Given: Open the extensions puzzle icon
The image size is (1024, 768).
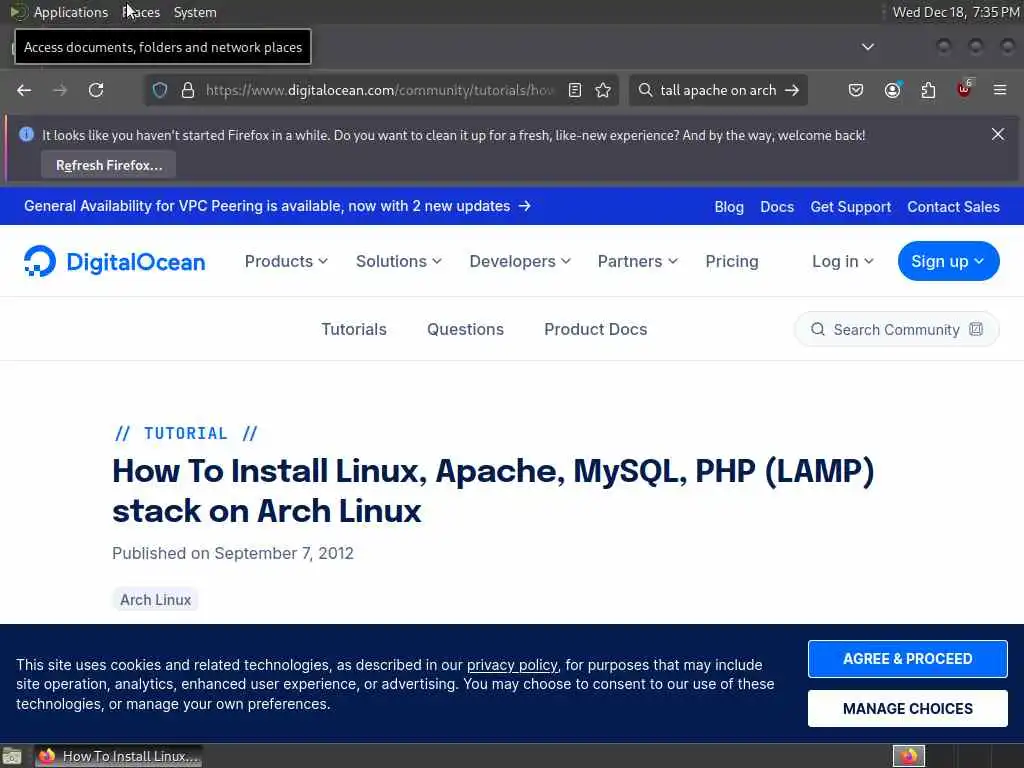Looking at the screenshot, I should (928, 90).
